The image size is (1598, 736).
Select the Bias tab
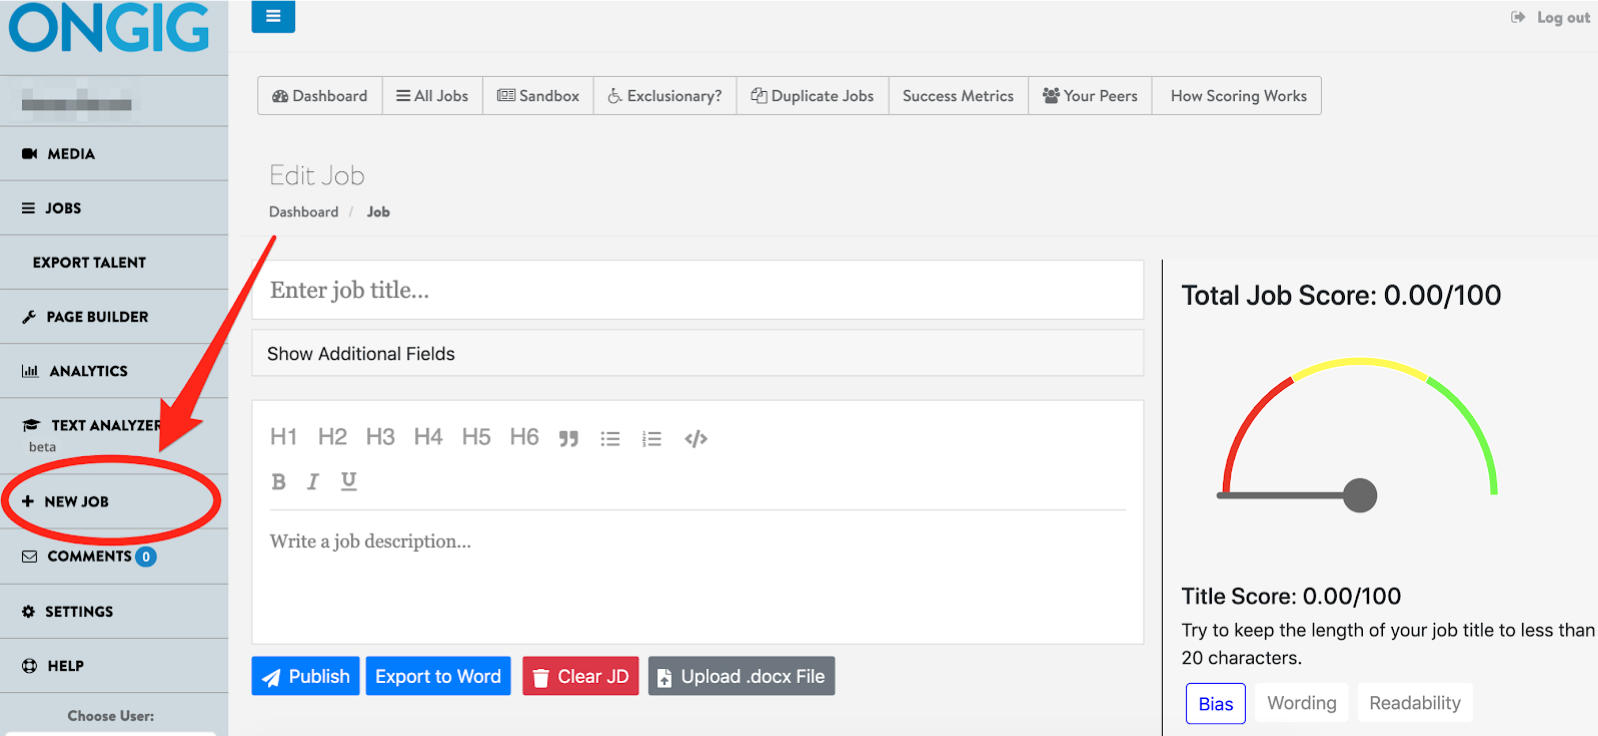1215,704
